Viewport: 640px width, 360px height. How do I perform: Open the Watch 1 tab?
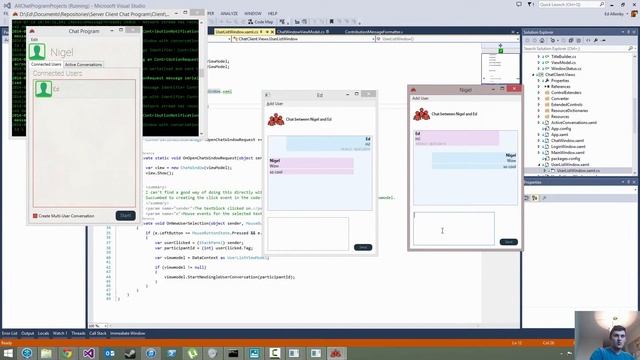pyautogui.click(x=60, y=333)
